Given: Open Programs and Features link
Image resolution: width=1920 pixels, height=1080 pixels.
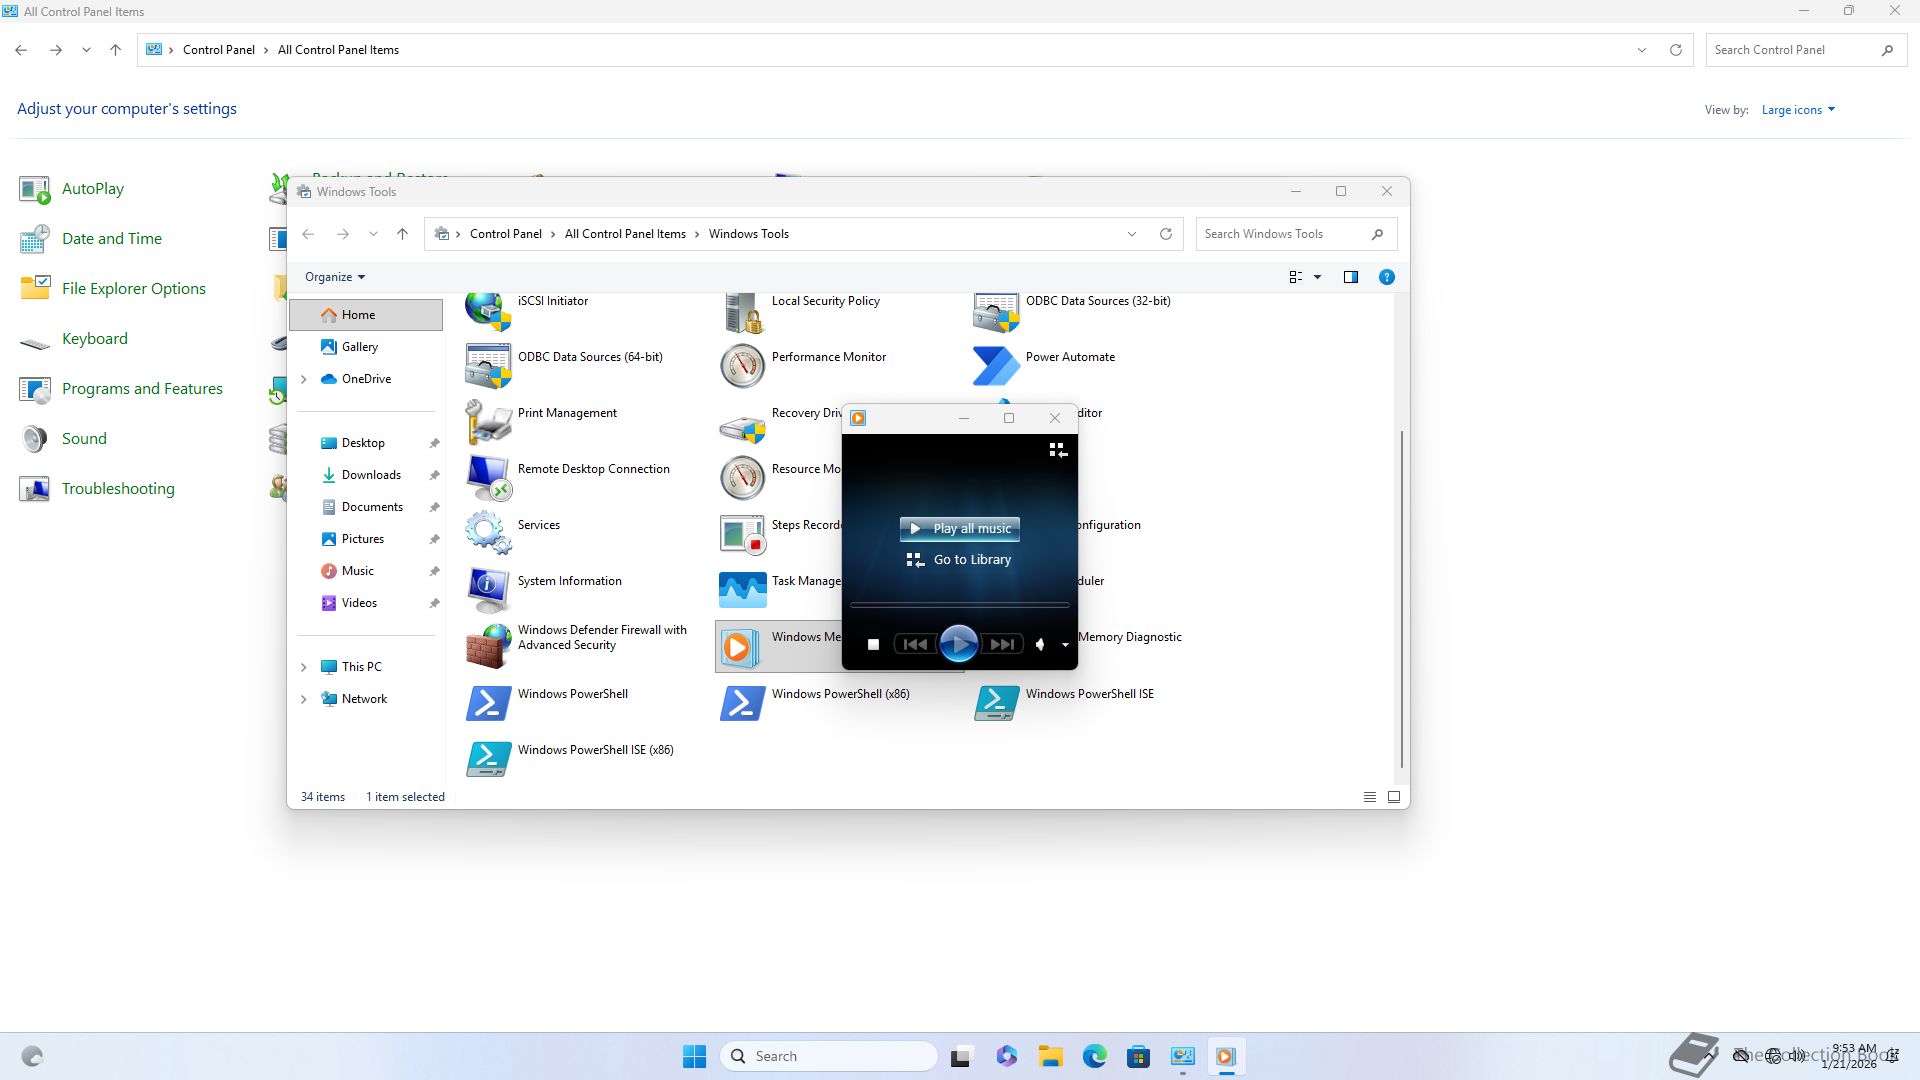Looking at the screenshot, I should point(142,389).
